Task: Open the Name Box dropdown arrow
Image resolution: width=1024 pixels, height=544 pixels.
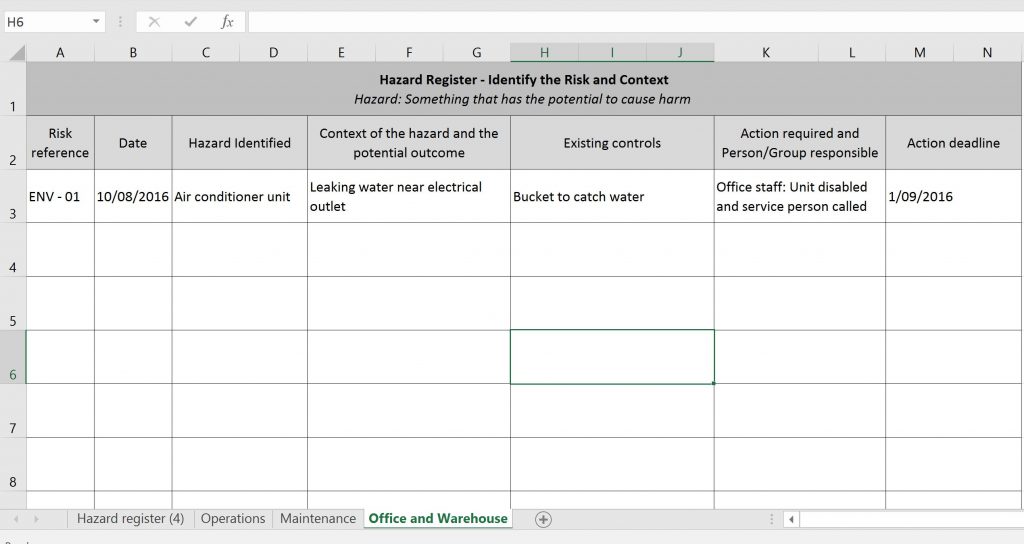Action: pyautogui.click(x=96, y=22)
